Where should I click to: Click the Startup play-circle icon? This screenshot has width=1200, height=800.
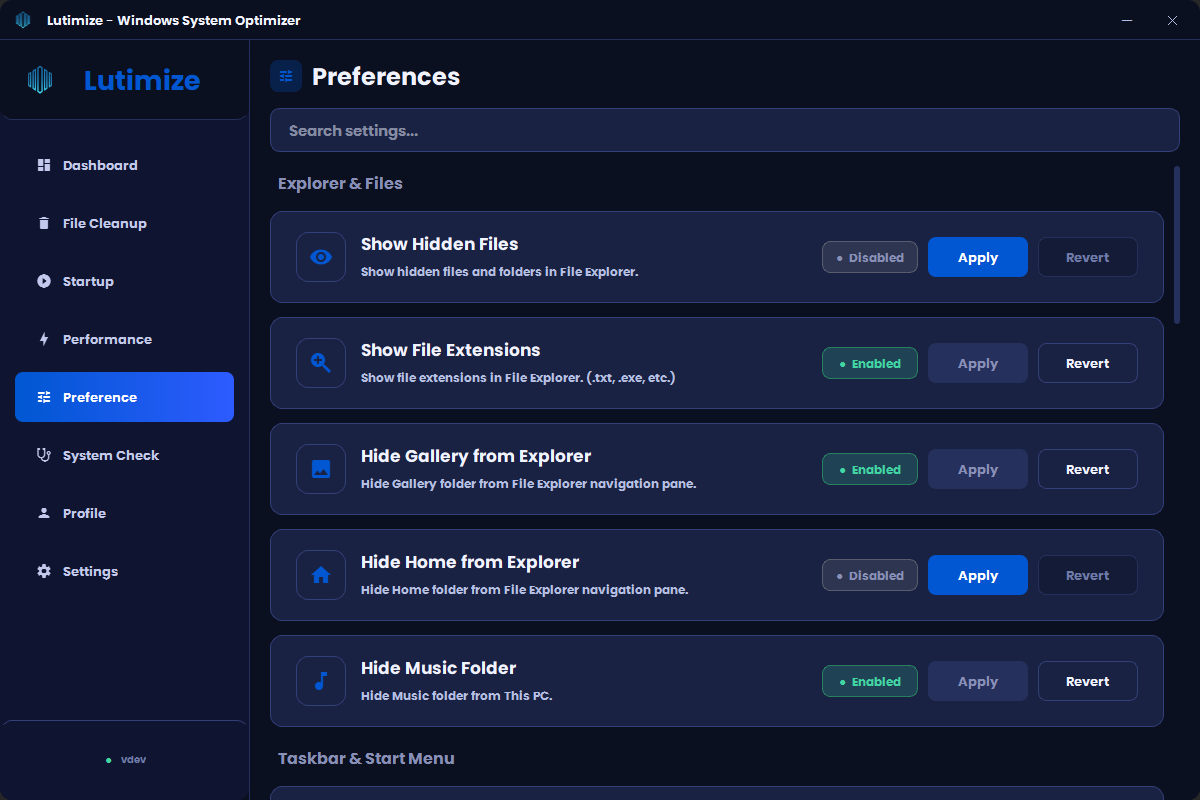pos(44,281)
